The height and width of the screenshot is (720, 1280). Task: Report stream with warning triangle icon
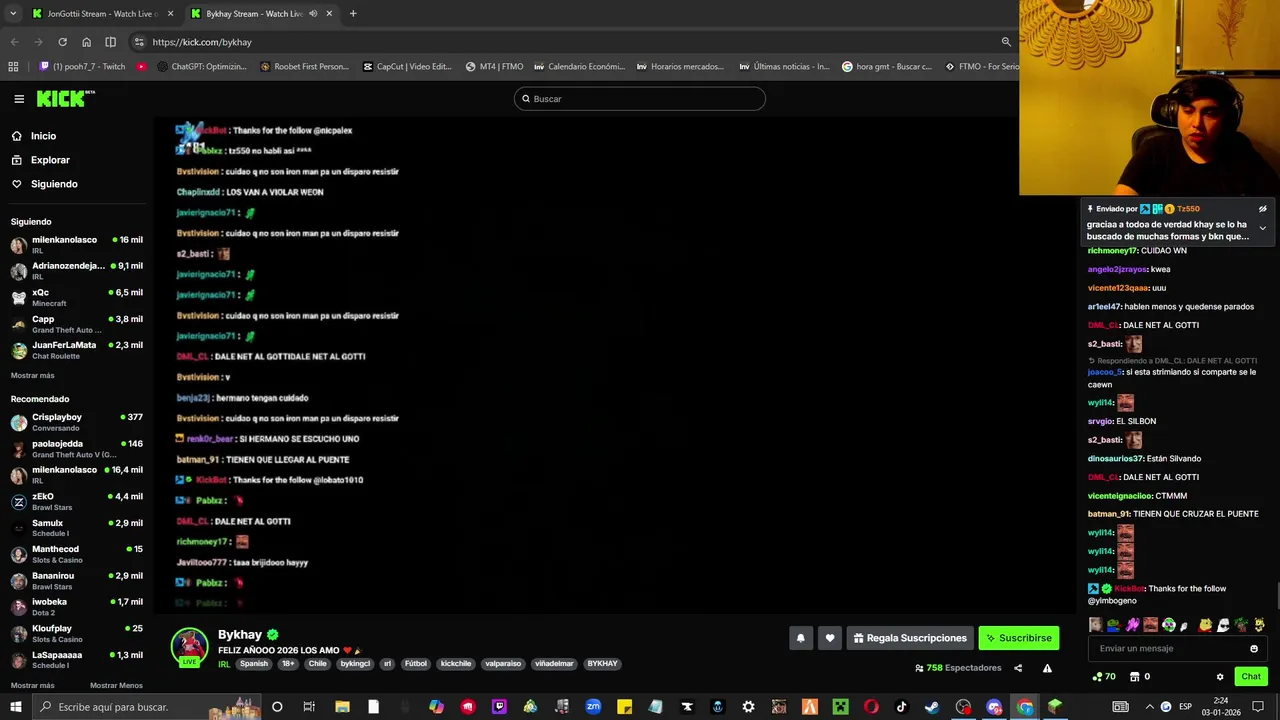(x=1047, y=668)
